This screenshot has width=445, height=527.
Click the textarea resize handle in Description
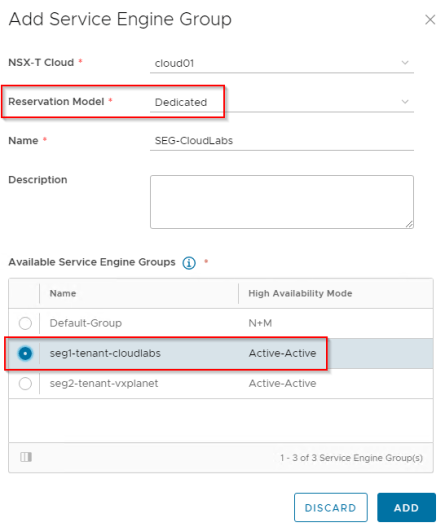409,224
